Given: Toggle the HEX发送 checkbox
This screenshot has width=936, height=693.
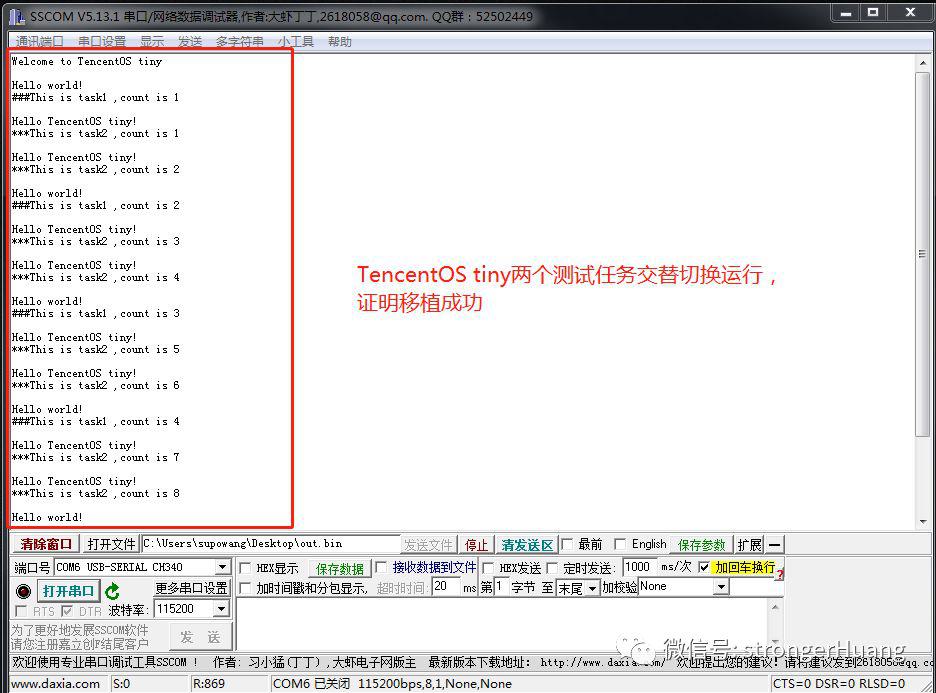Looking at the screenshot, I should (488, 568).
